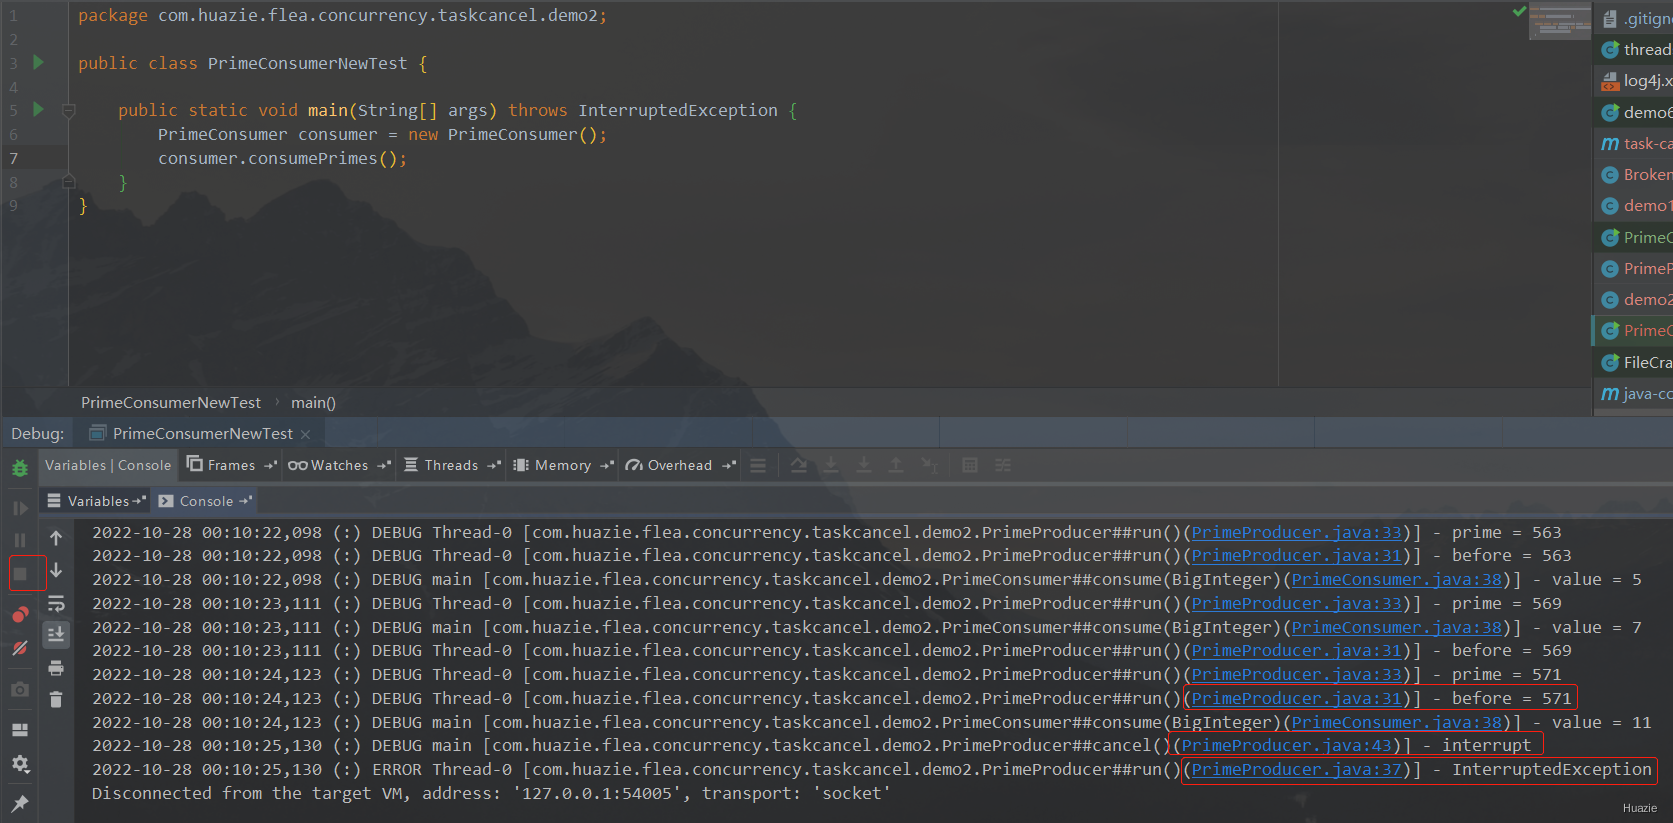This screenshot has width=1673, height=823.
Task: Click the camera thread dump icon
Action: pyautogui.click(x=20, y=689)
